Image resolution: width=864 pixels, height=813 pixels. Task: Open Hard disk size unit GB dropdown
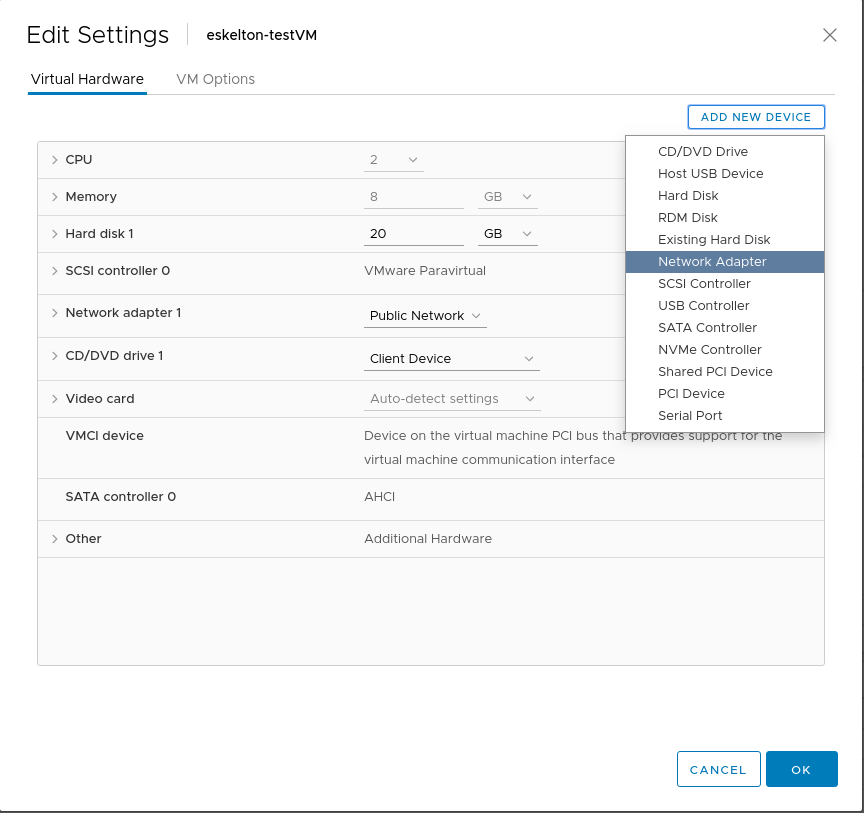coord(507,234)
